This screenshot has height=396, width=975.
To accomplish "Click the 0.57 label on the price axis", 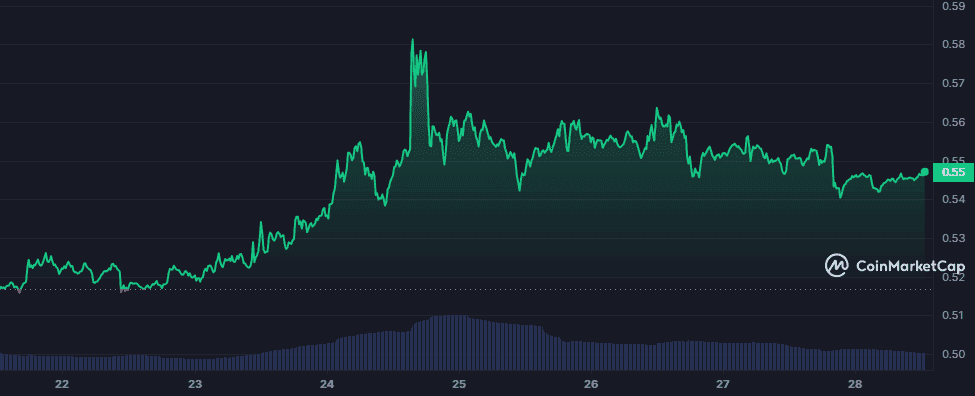I will (x=953, y=83).
